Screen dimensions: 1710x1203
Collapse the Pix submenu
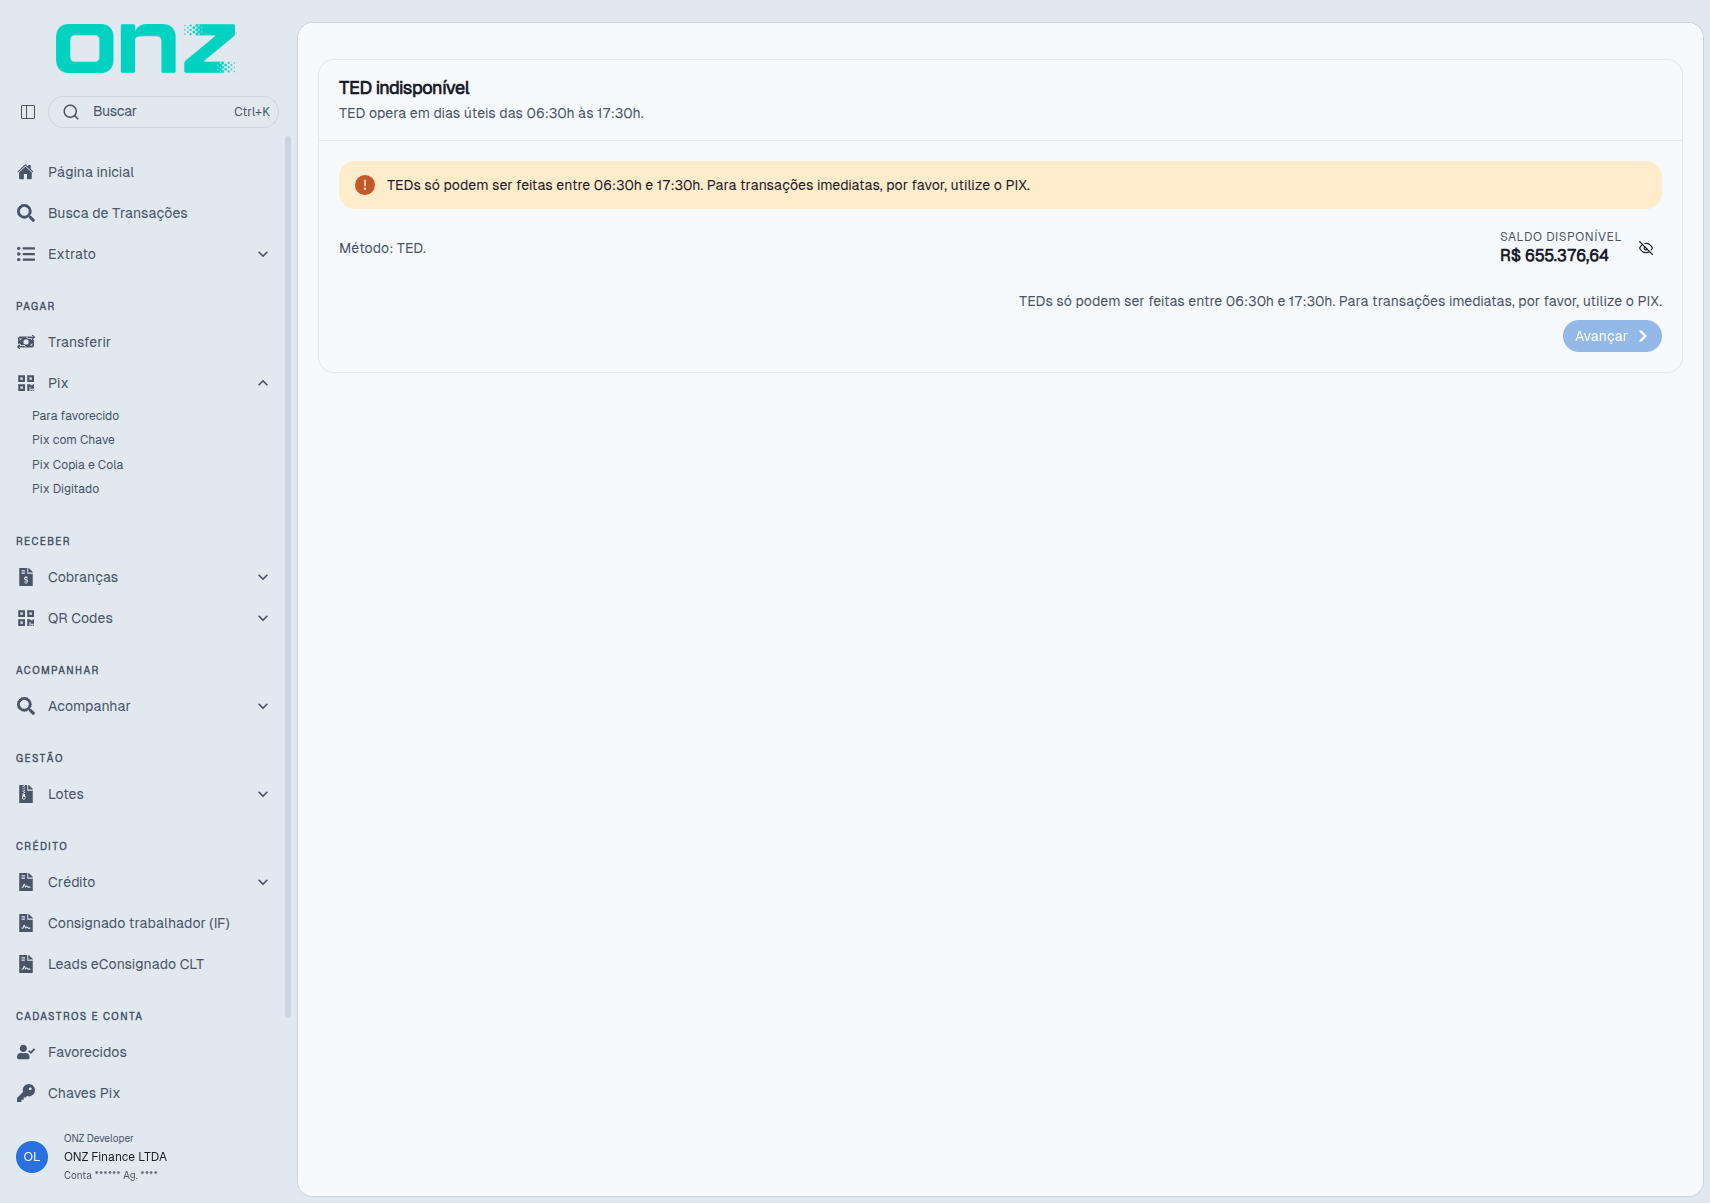tap(263, 383)
